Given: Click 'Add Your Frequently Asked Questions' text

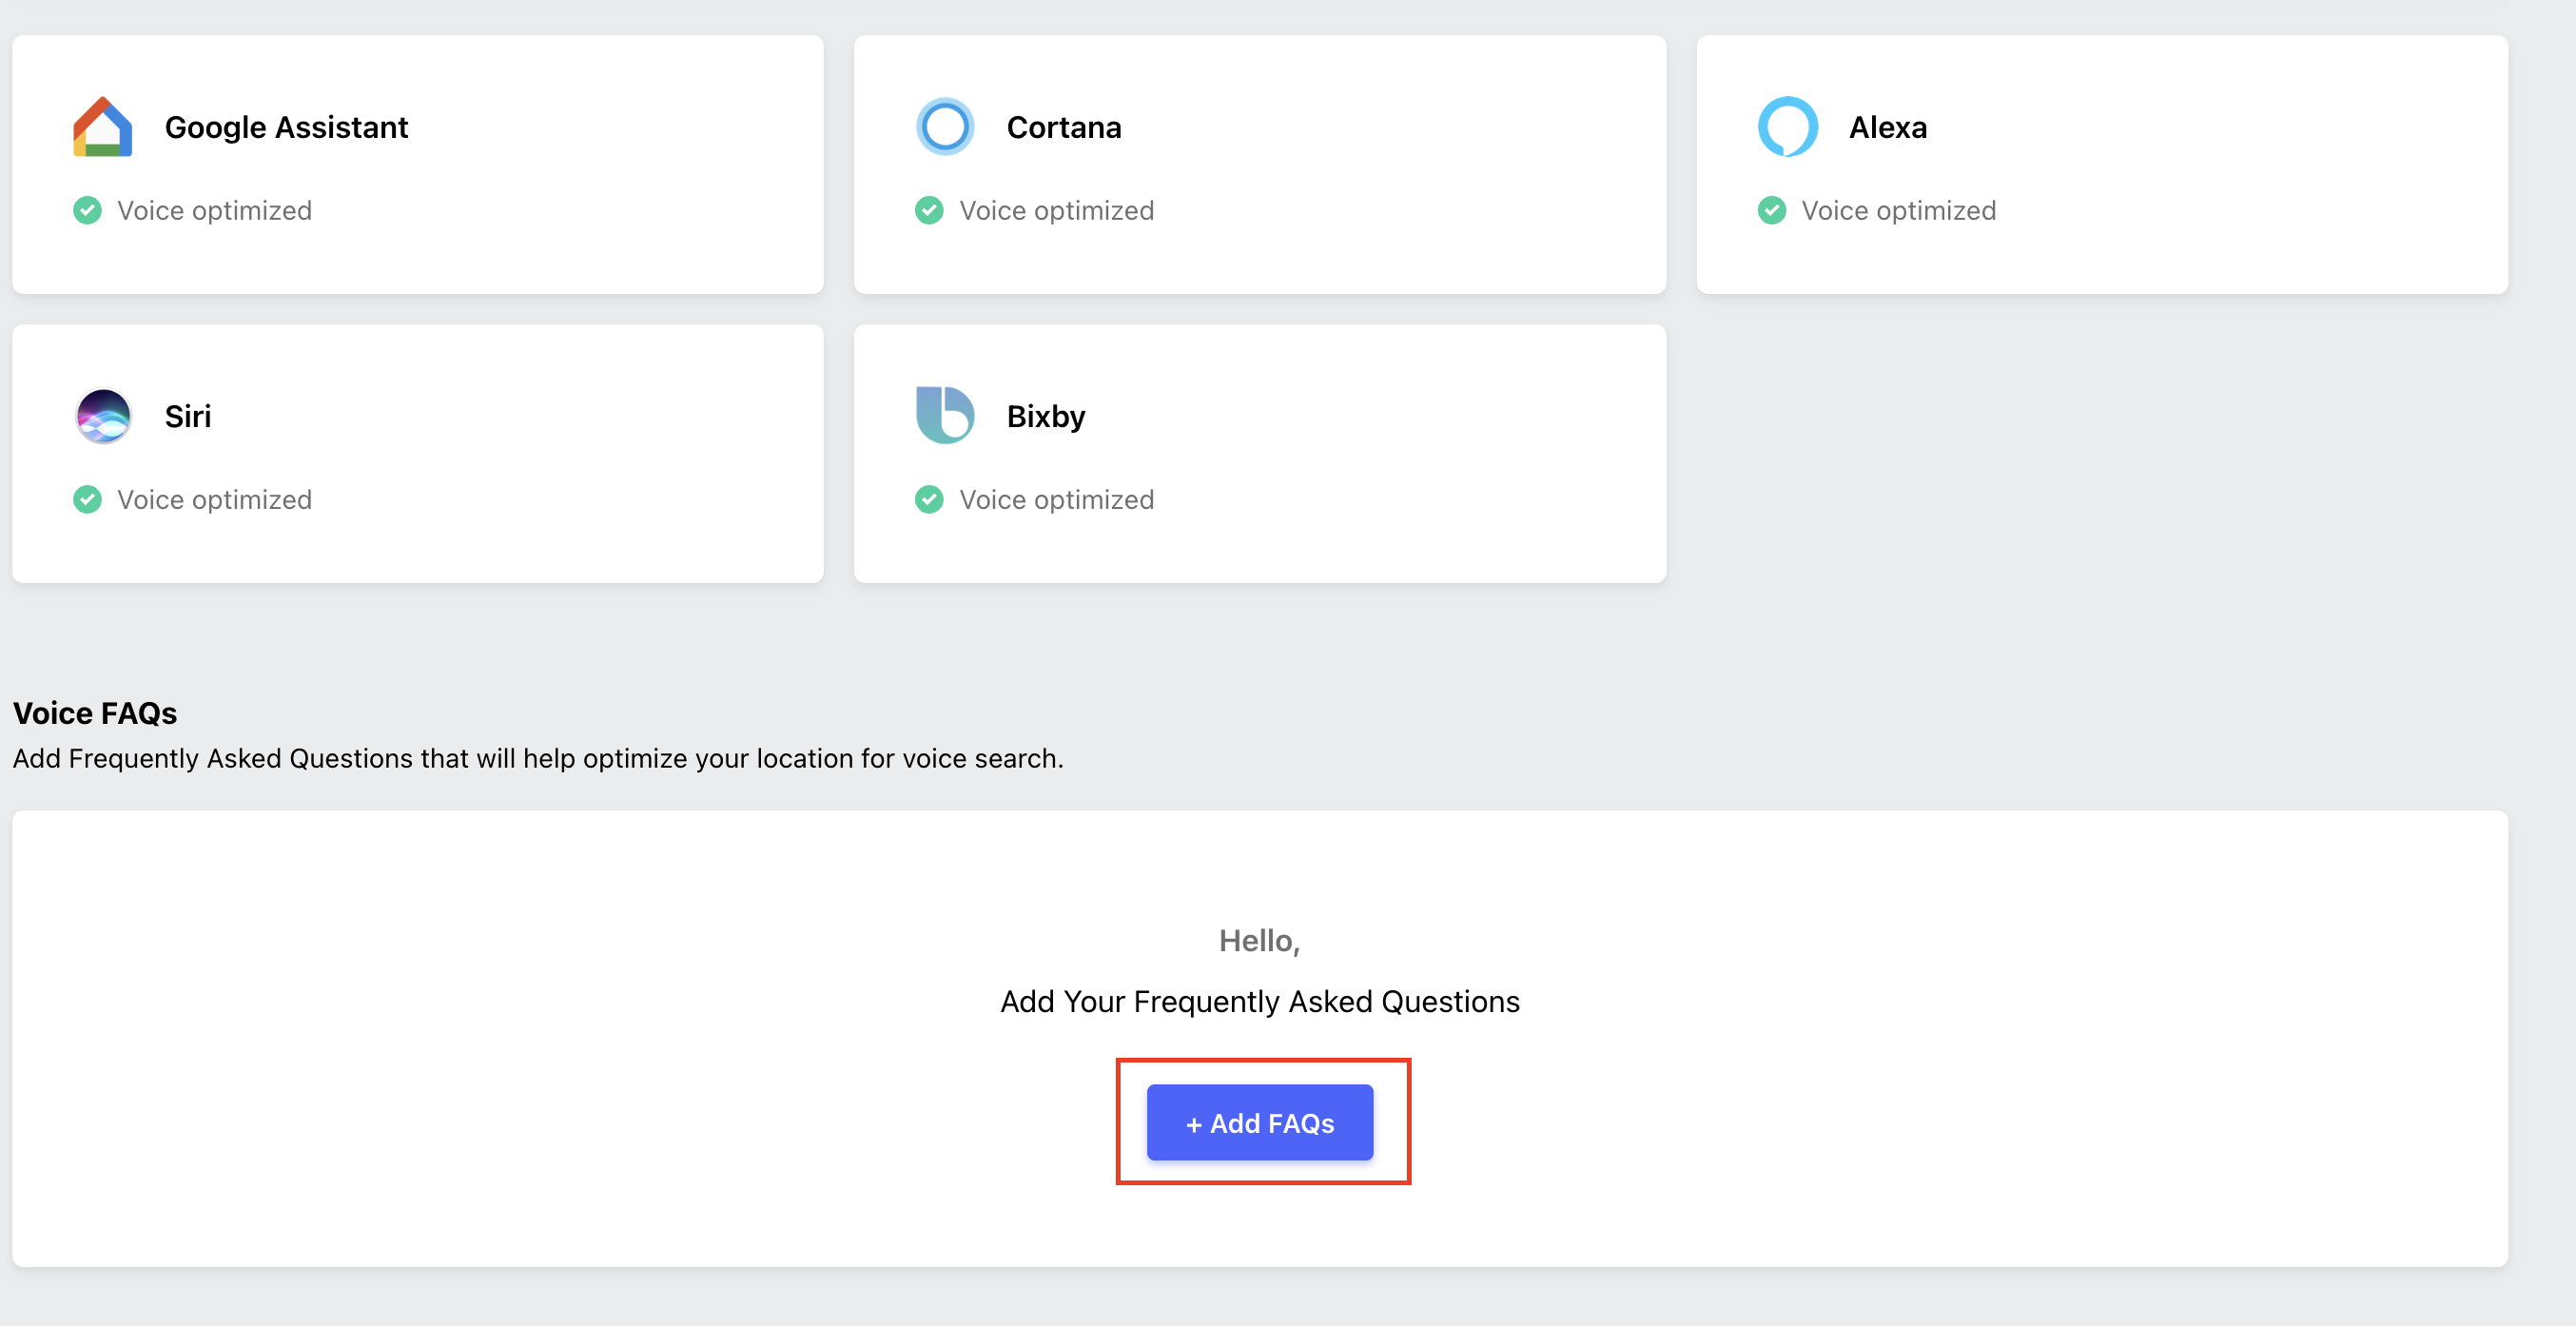Looking at the screenshot, I should tap(1260, 1002).
